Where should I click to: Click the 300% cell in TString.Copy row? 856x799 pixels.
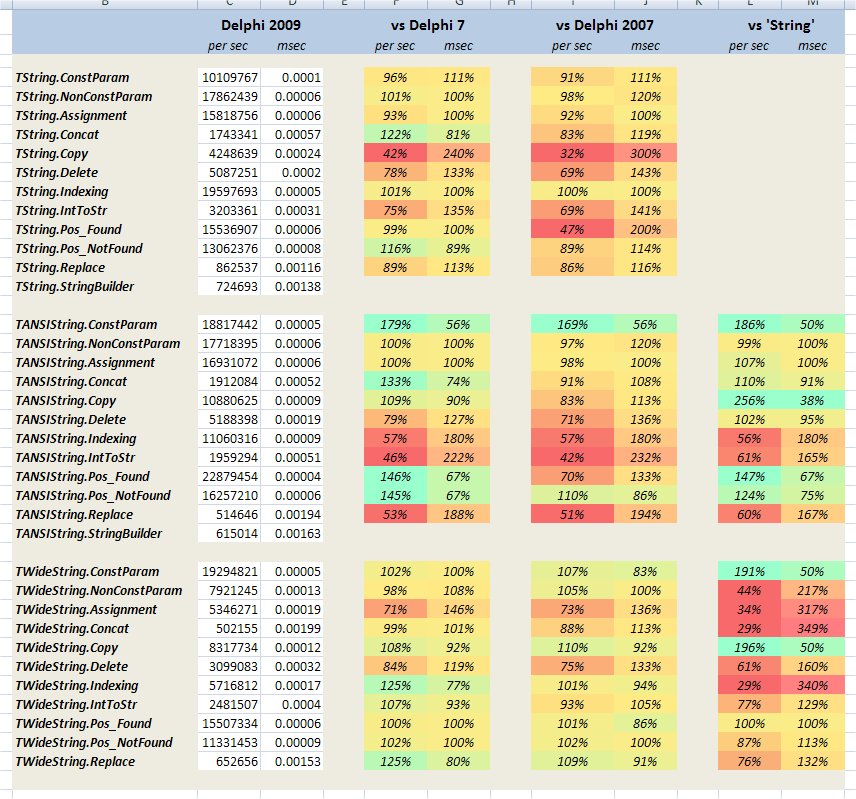[645, 153]
